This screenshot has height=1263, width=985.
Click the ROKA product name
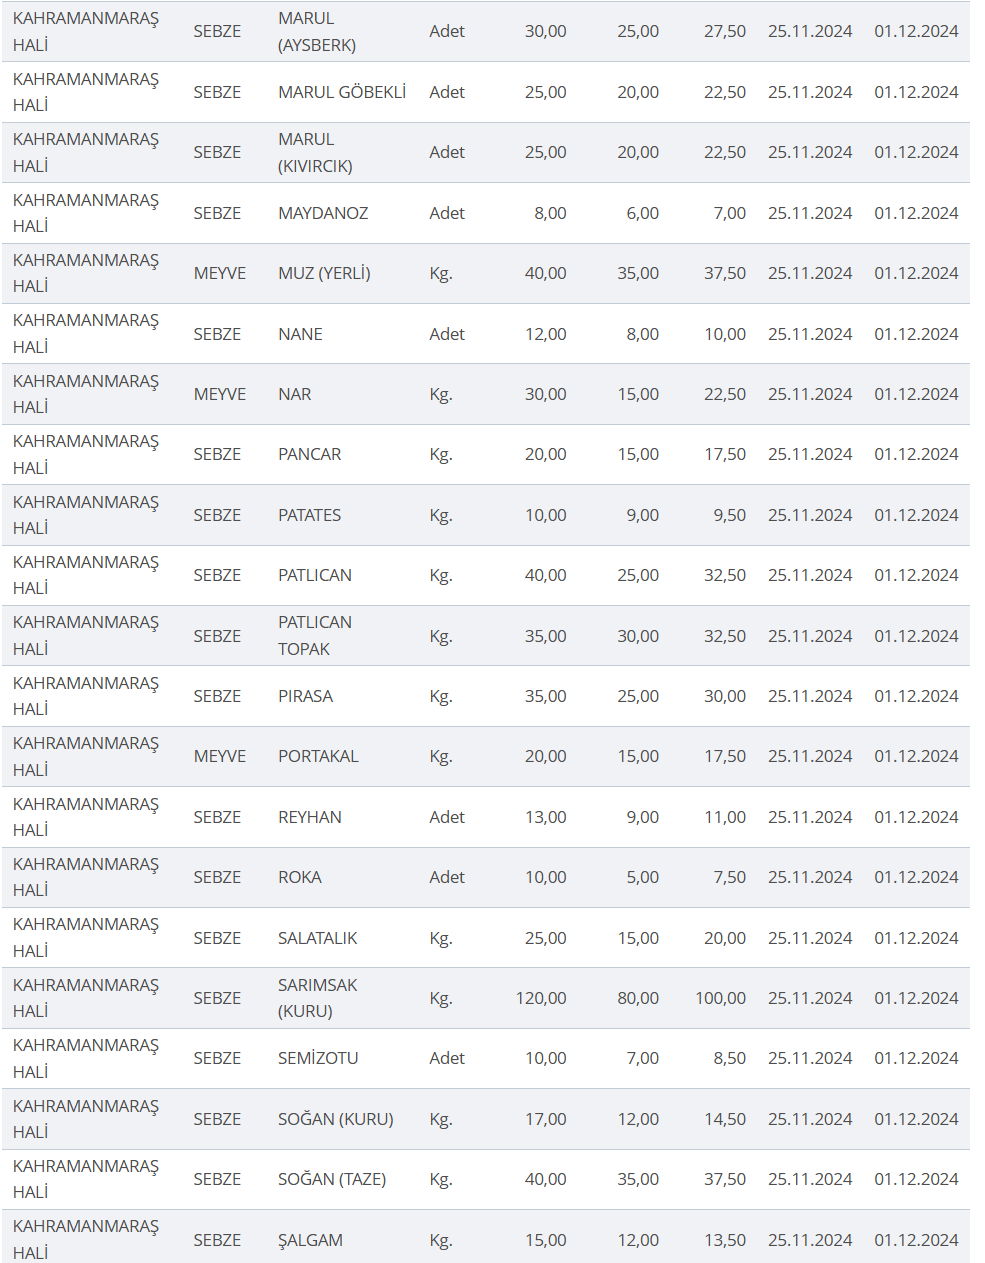point(299,877)
